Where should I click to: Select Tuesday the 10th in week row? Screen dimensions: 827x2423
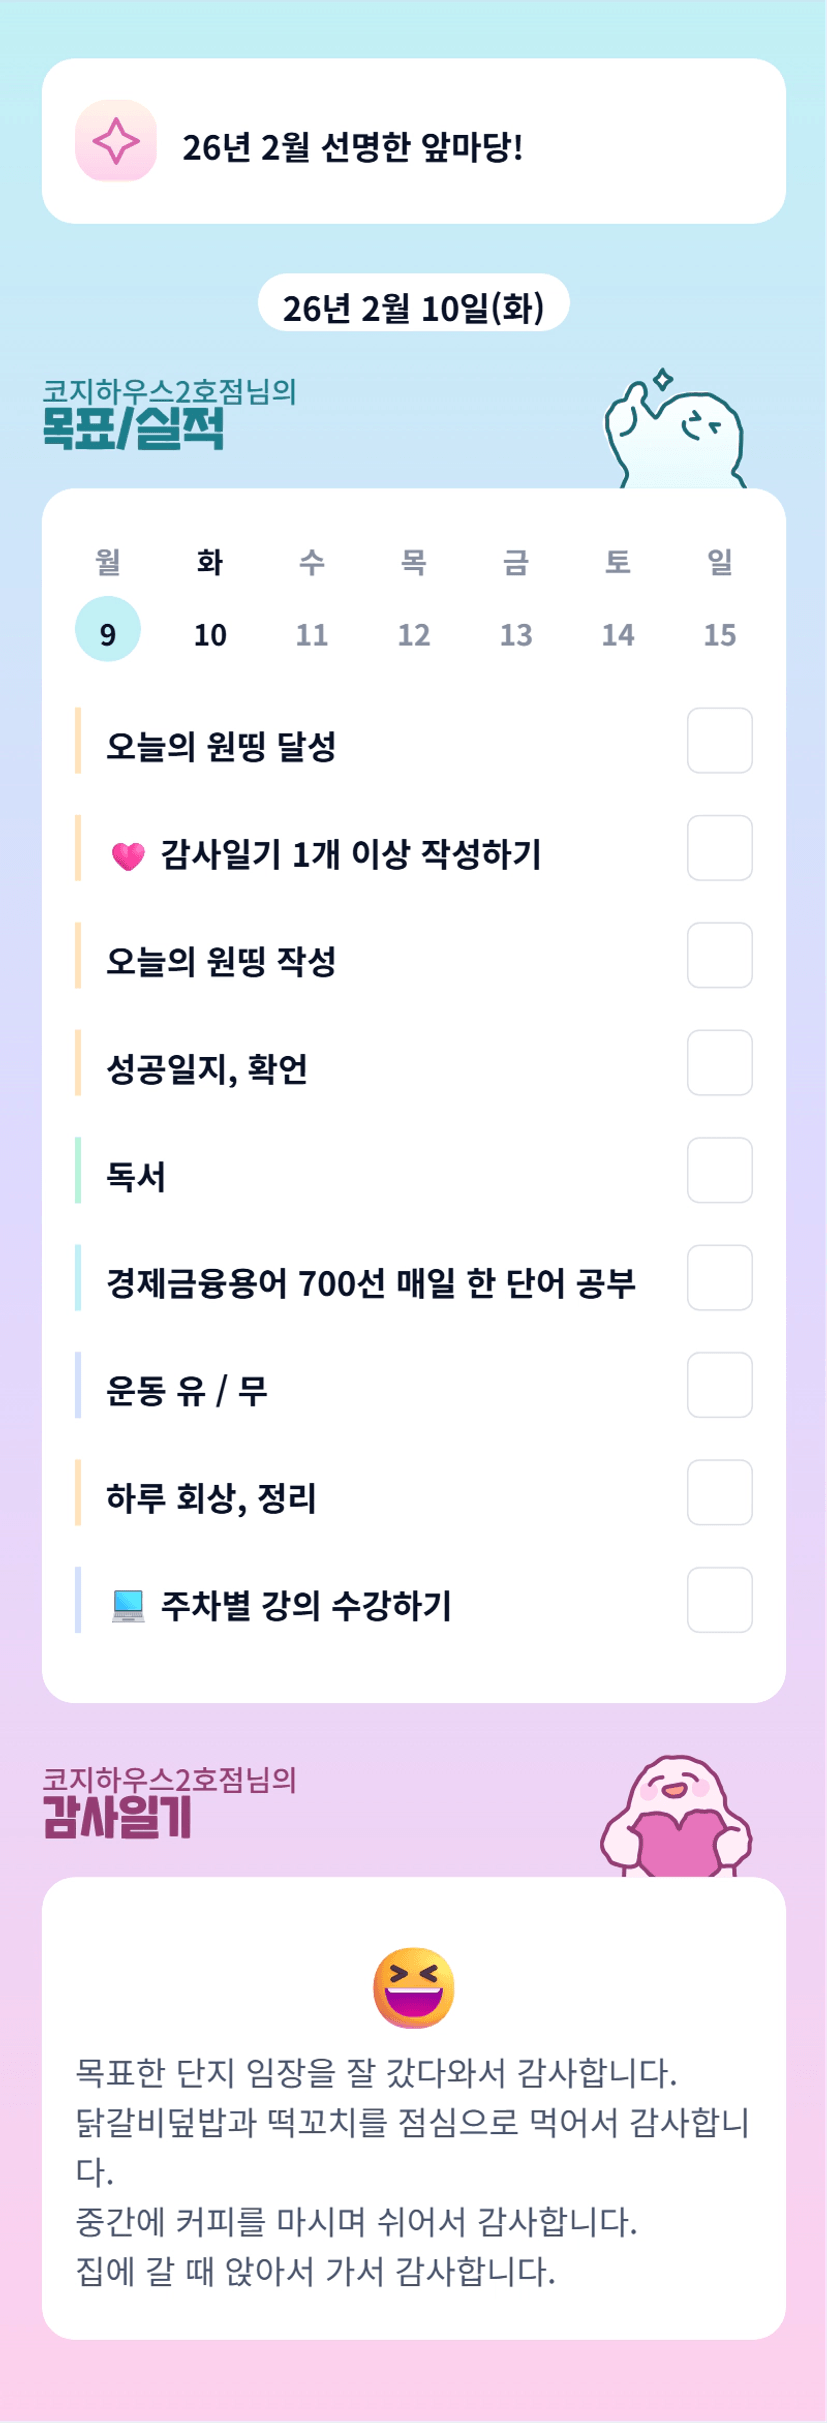coord(210,634)
